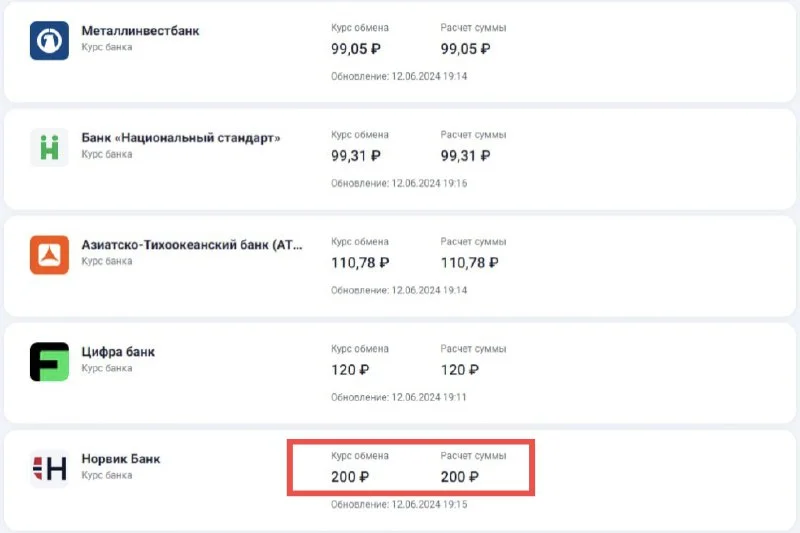
Task: Click АТБ exchange rate 110,78 ₽
Action: coord(360,263)
